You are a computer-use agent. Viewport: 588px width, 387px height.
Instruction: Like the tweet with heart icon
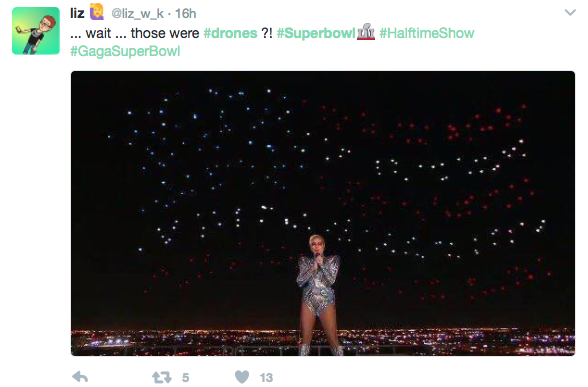[x=242, y=376]
